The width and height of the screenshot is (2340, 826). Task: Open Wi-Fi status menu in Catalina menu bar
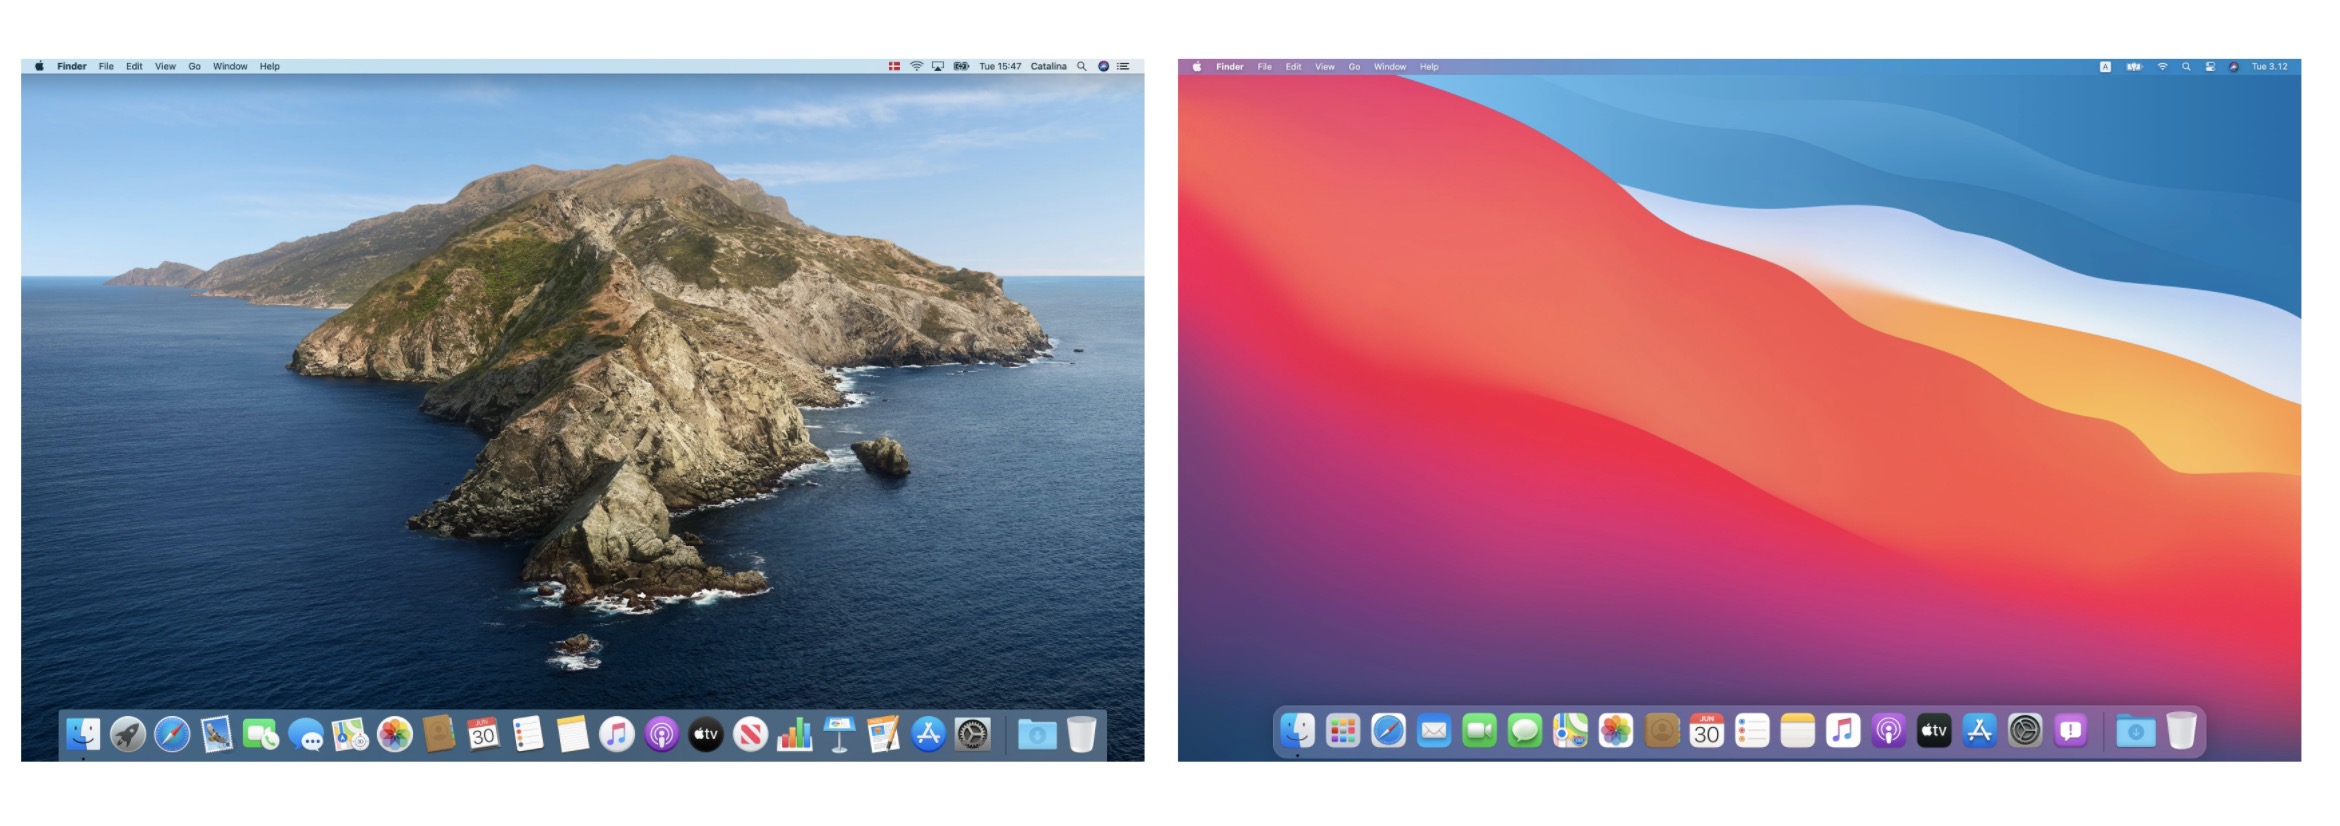tap(916, 66)
